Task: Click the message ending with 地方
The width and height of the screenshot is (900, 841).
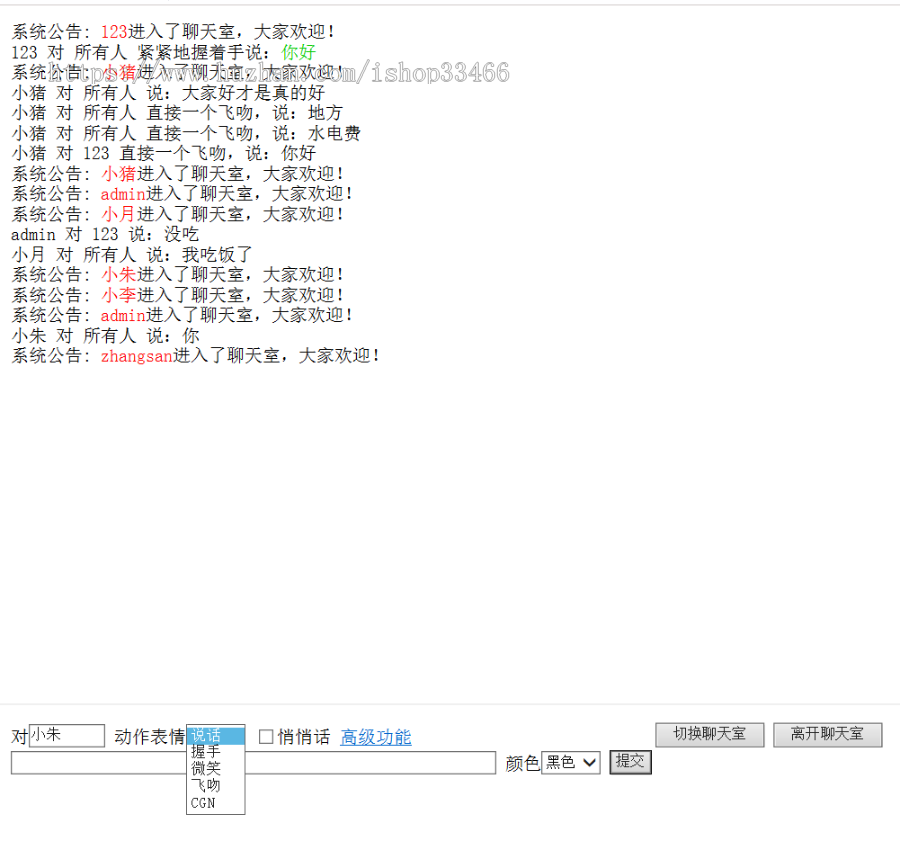Action: (x=177, y=113)
